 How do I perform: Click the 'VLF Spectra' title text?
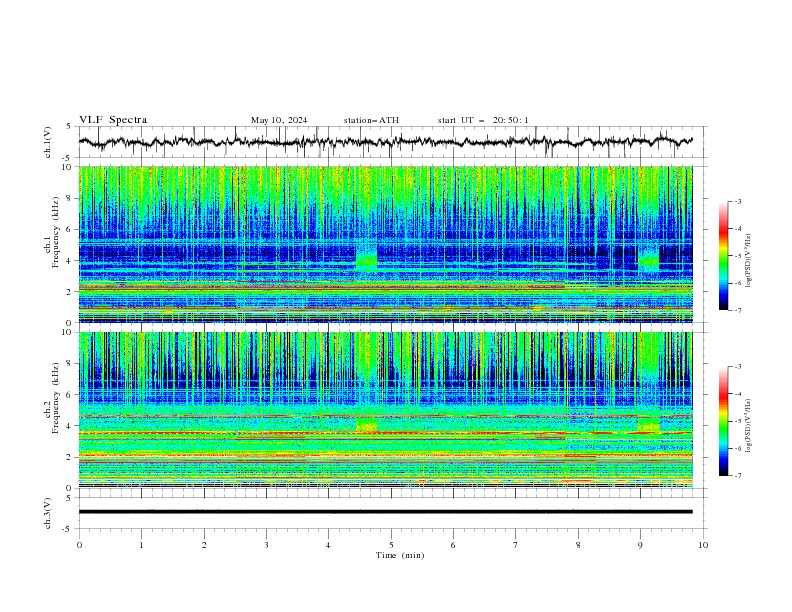pos(113,120)
